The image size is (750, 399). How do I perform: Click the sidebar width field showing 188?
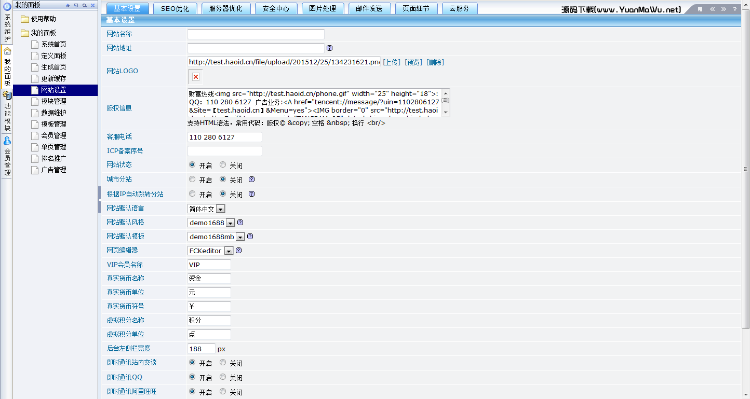tap(201, 349)
